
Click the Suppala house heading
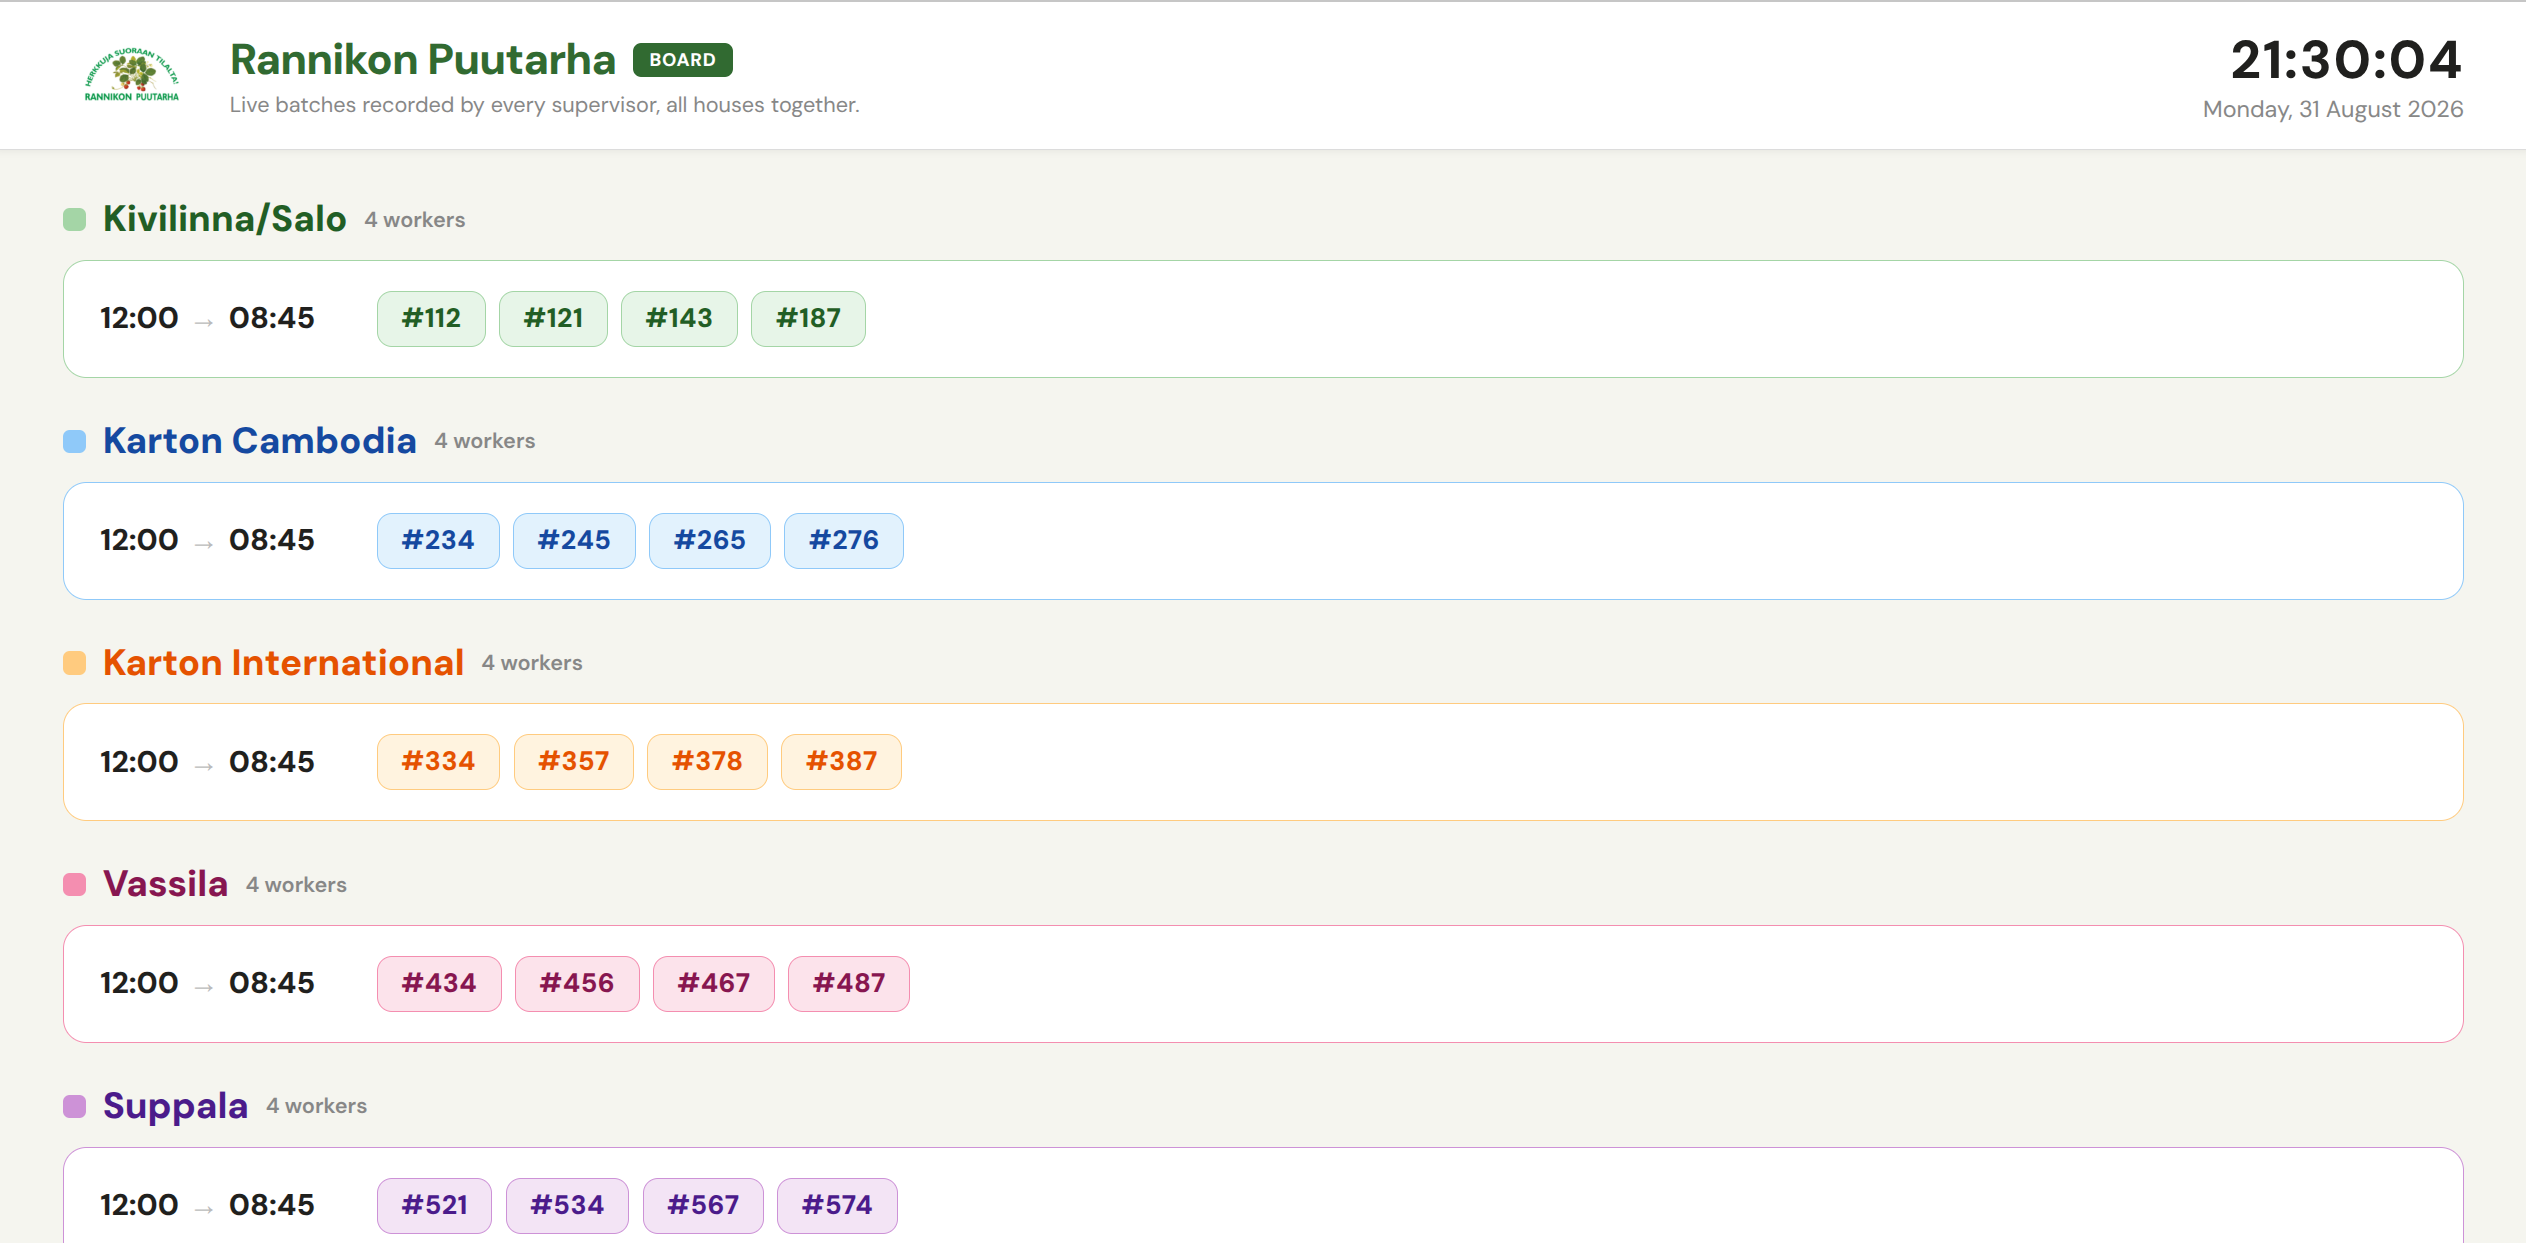click(176, 1106)
